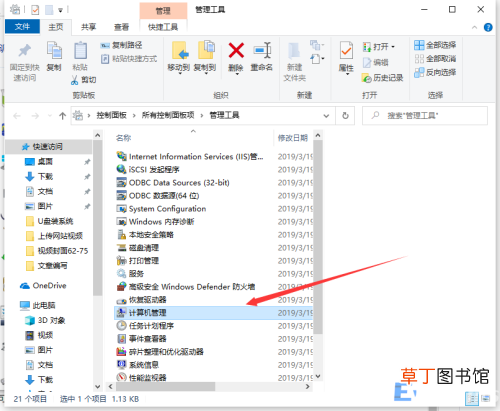500x411 pixels.
Task: Collapse the ribbon with the chevron
Action: 474,27
